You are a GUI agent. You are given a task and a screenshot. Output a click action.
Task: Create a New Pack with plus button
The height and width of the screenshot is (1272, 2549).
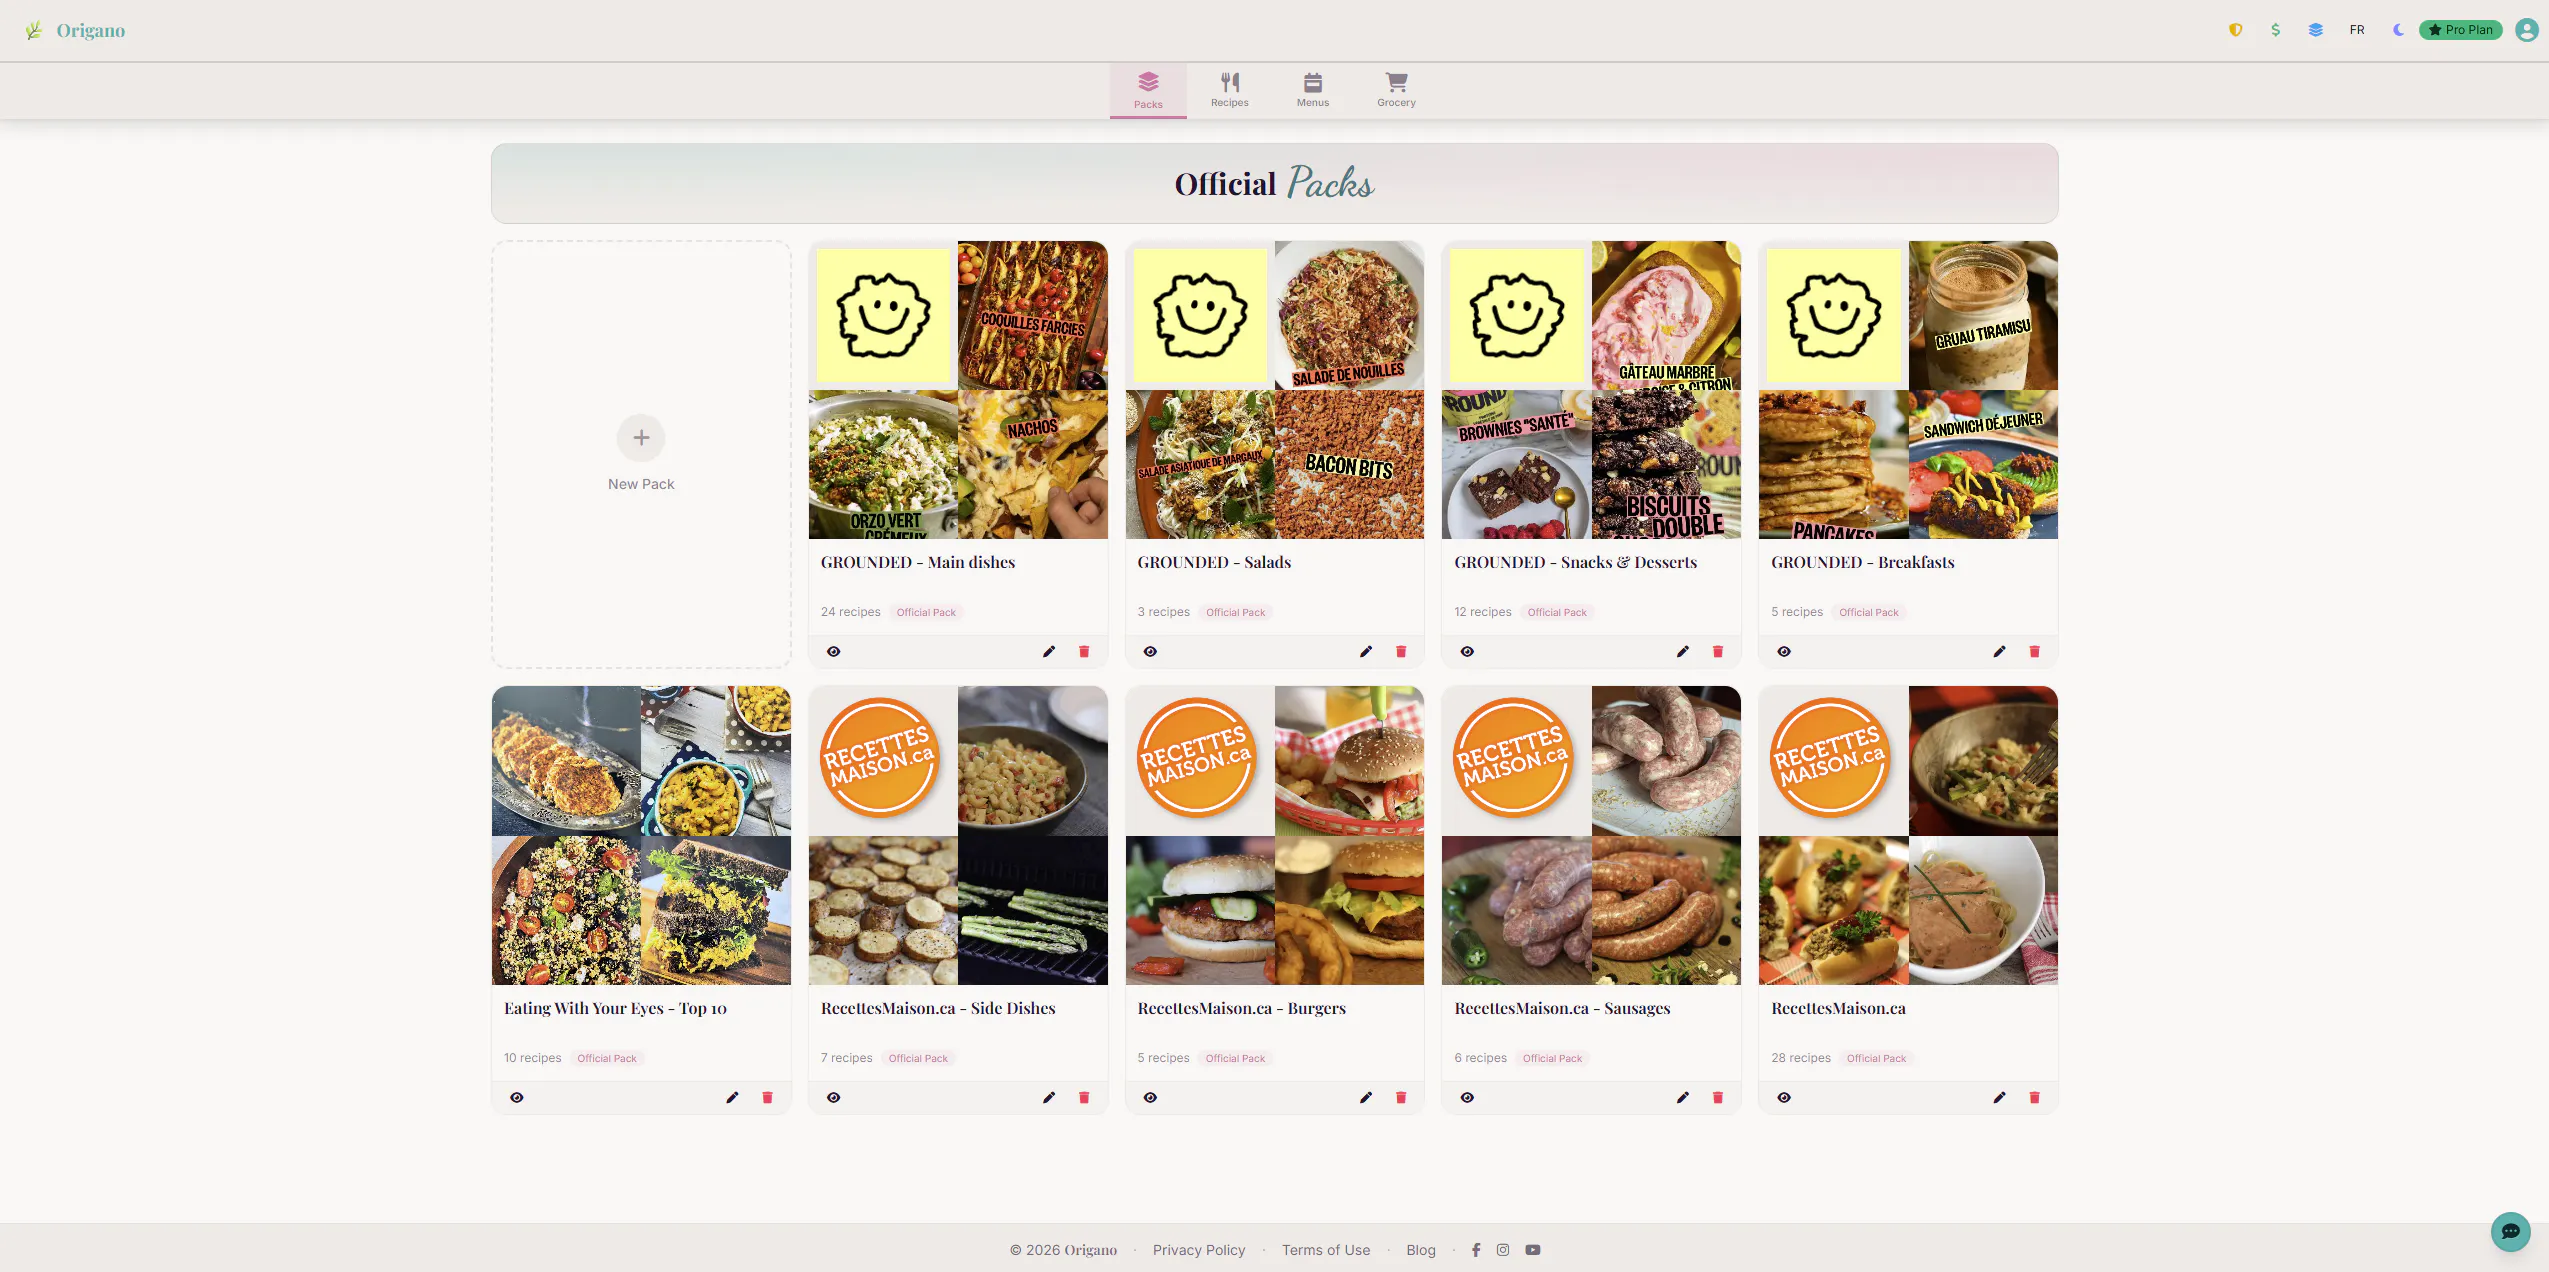point(641,438)
